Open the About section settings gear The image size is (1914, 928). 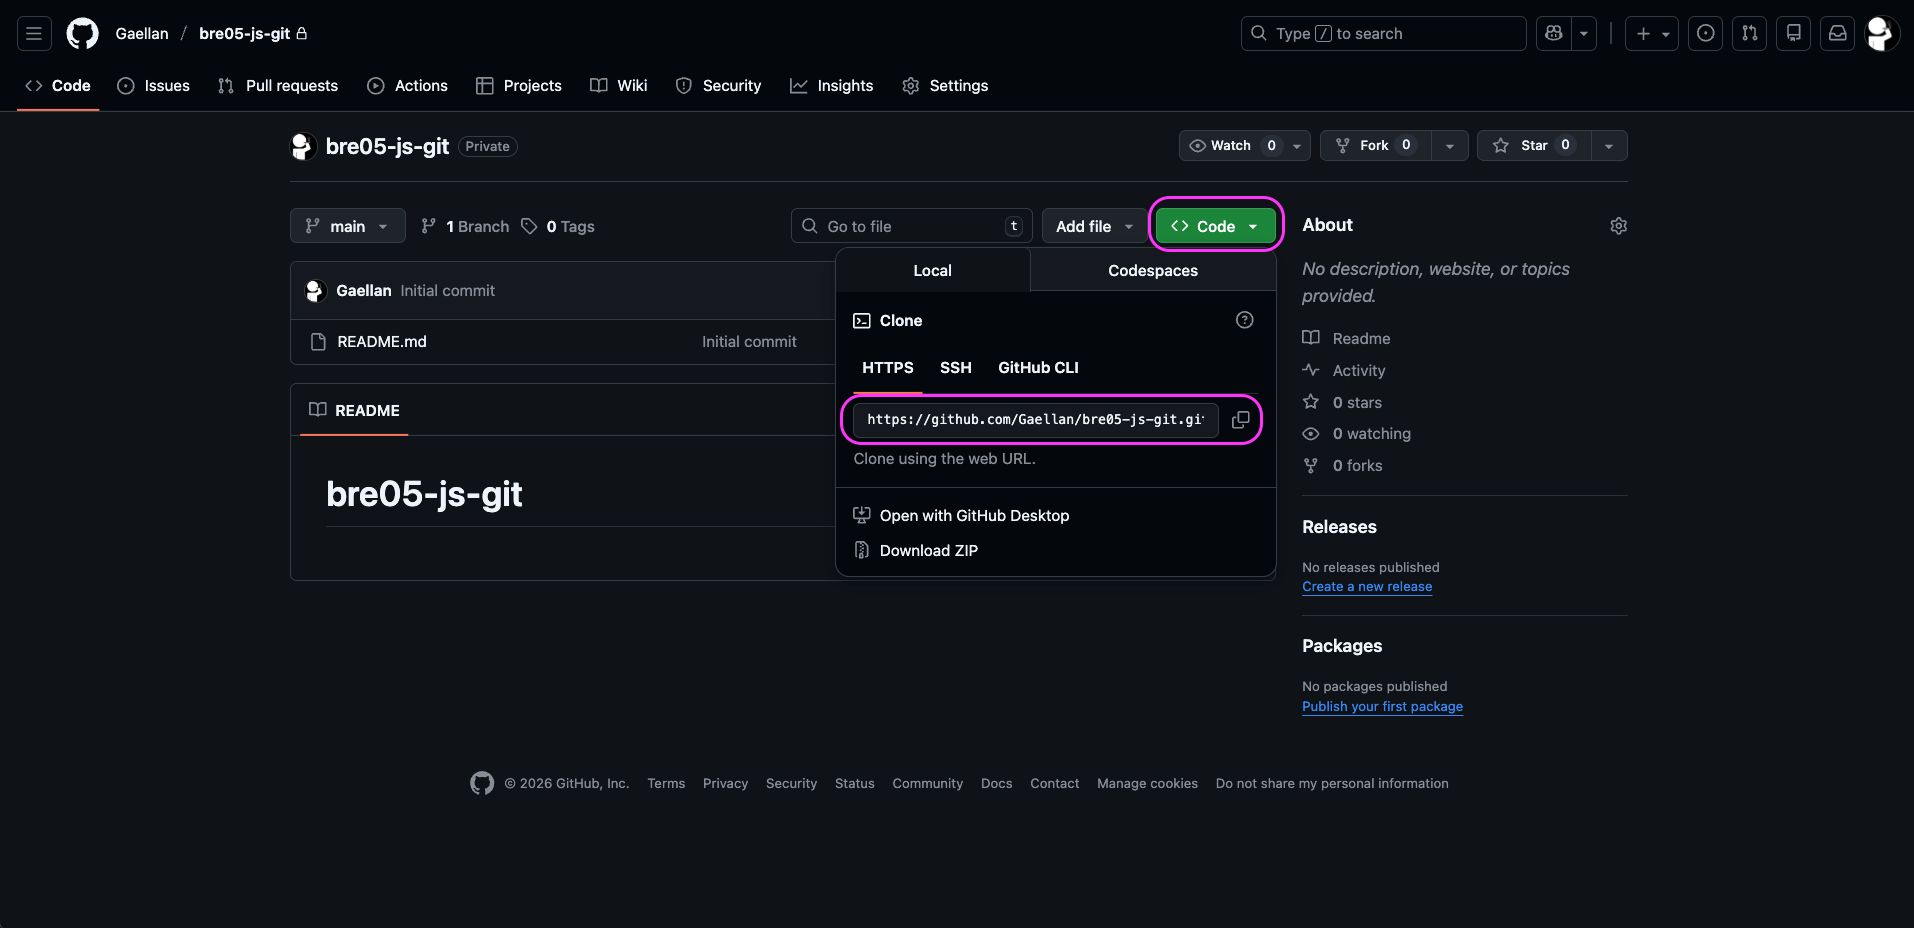point(1618,226)
